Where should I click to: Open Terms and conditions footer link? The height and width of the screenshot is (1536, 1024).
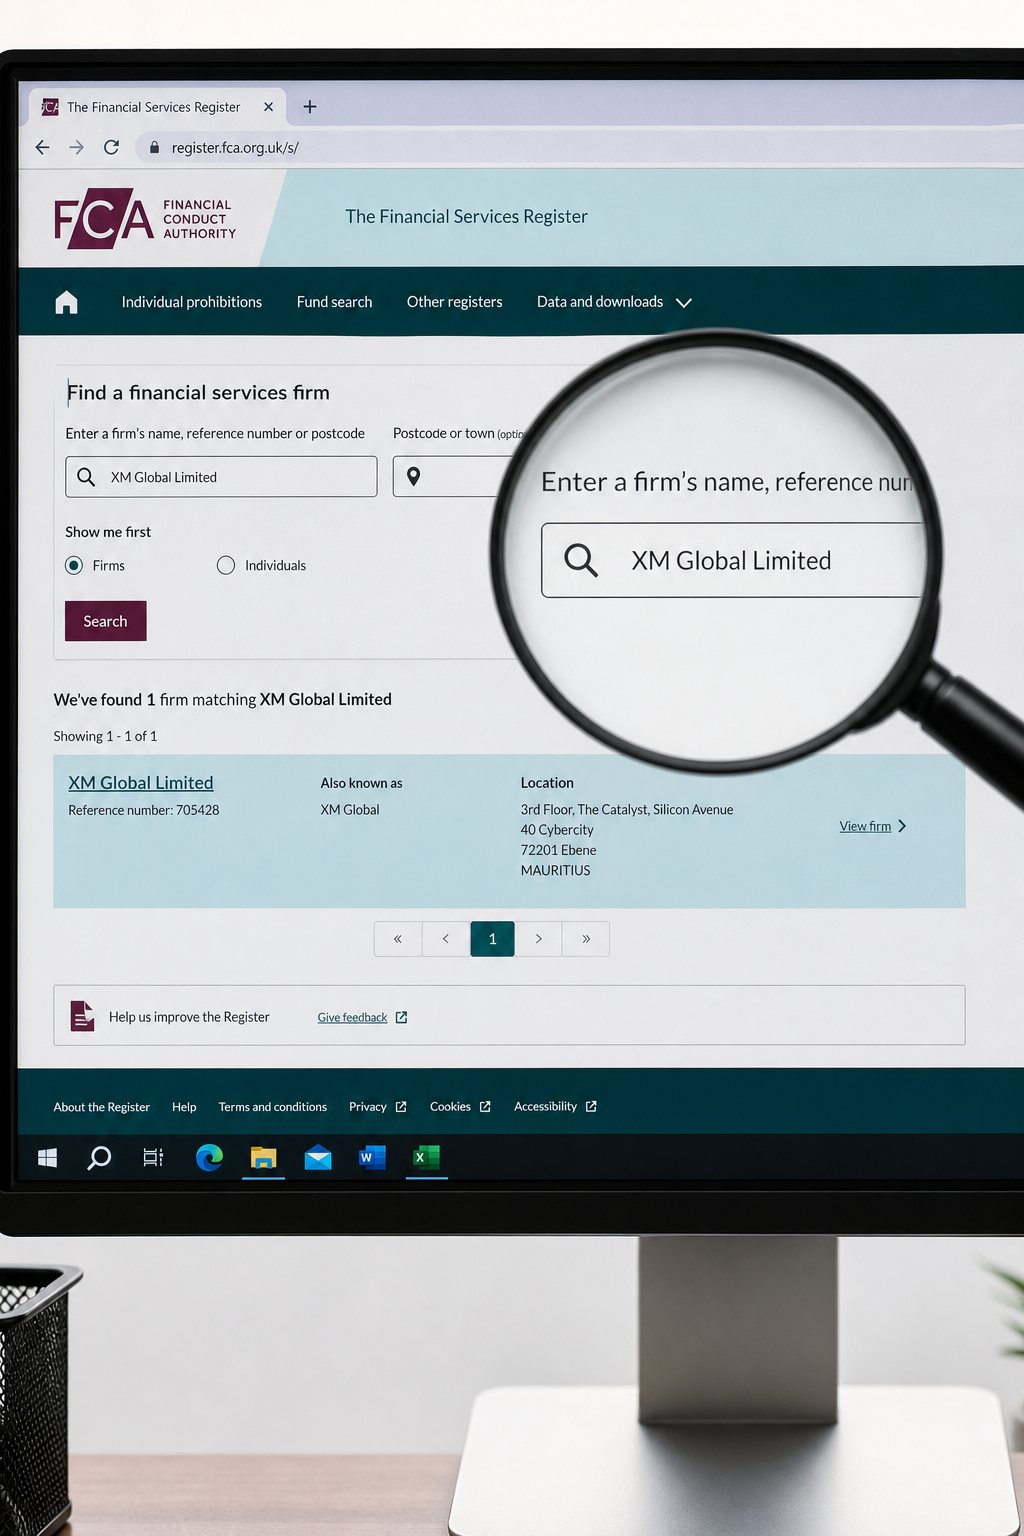273,1107
